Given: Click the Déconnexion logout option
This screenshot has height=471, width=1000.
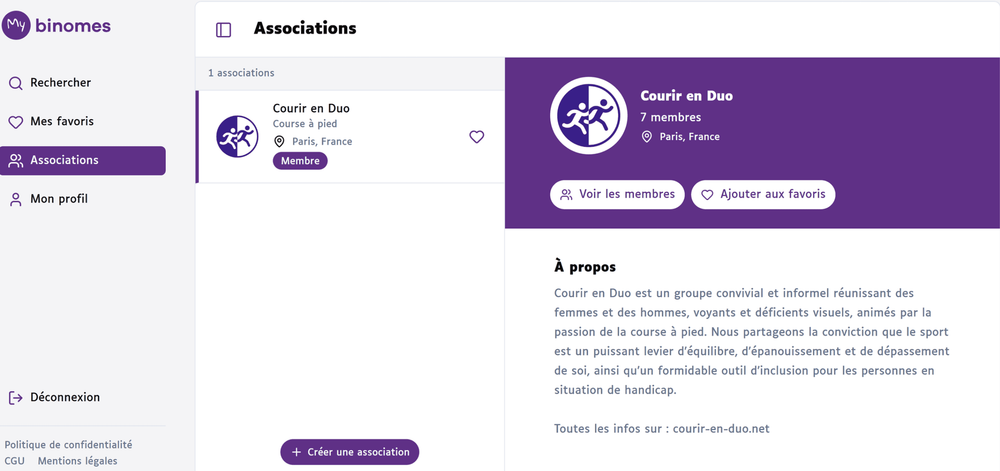Looking at the screenshot, I should 64,397.
